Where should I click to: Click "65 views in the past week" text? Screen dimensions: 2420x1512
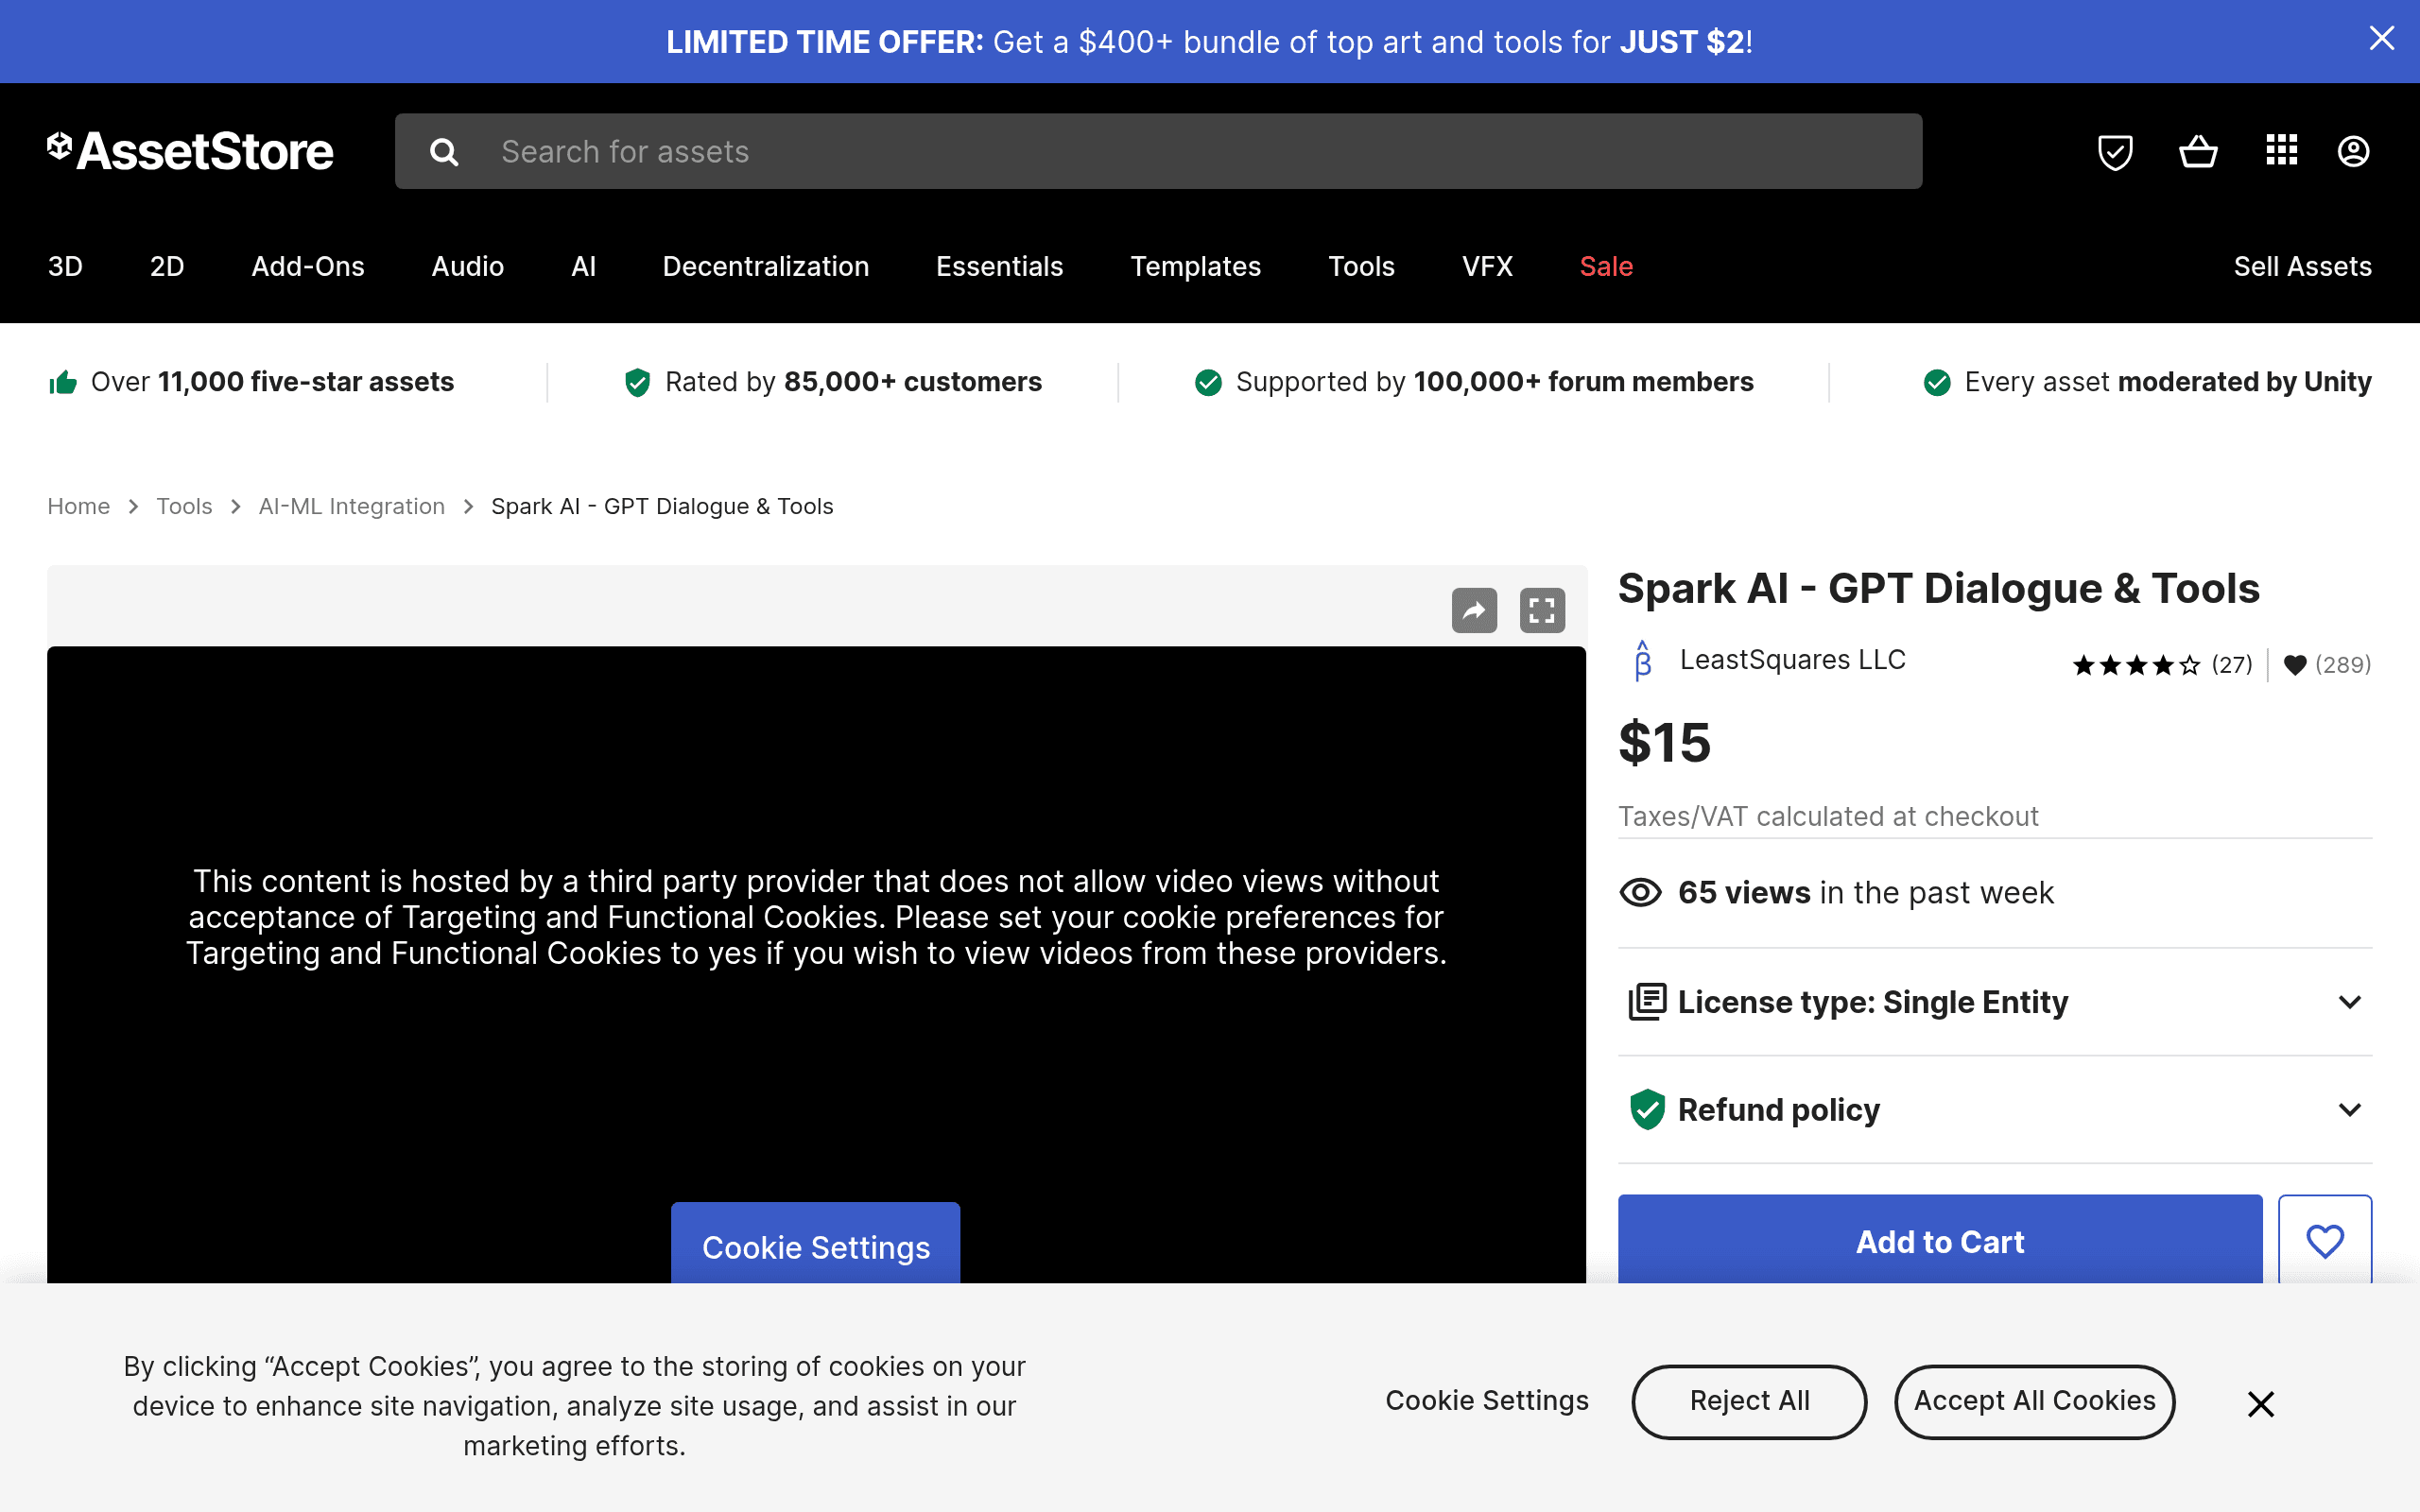pos(1866,892)
